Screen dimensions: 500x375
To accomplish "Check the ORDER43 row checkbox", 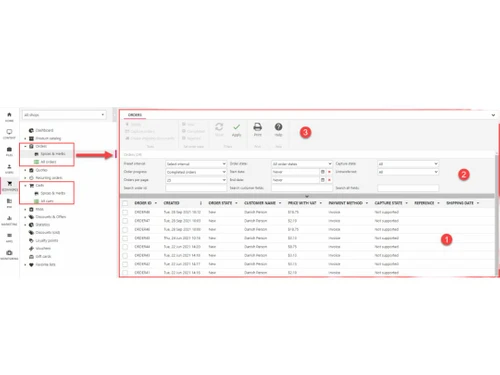I will click(x=125, y=255).
